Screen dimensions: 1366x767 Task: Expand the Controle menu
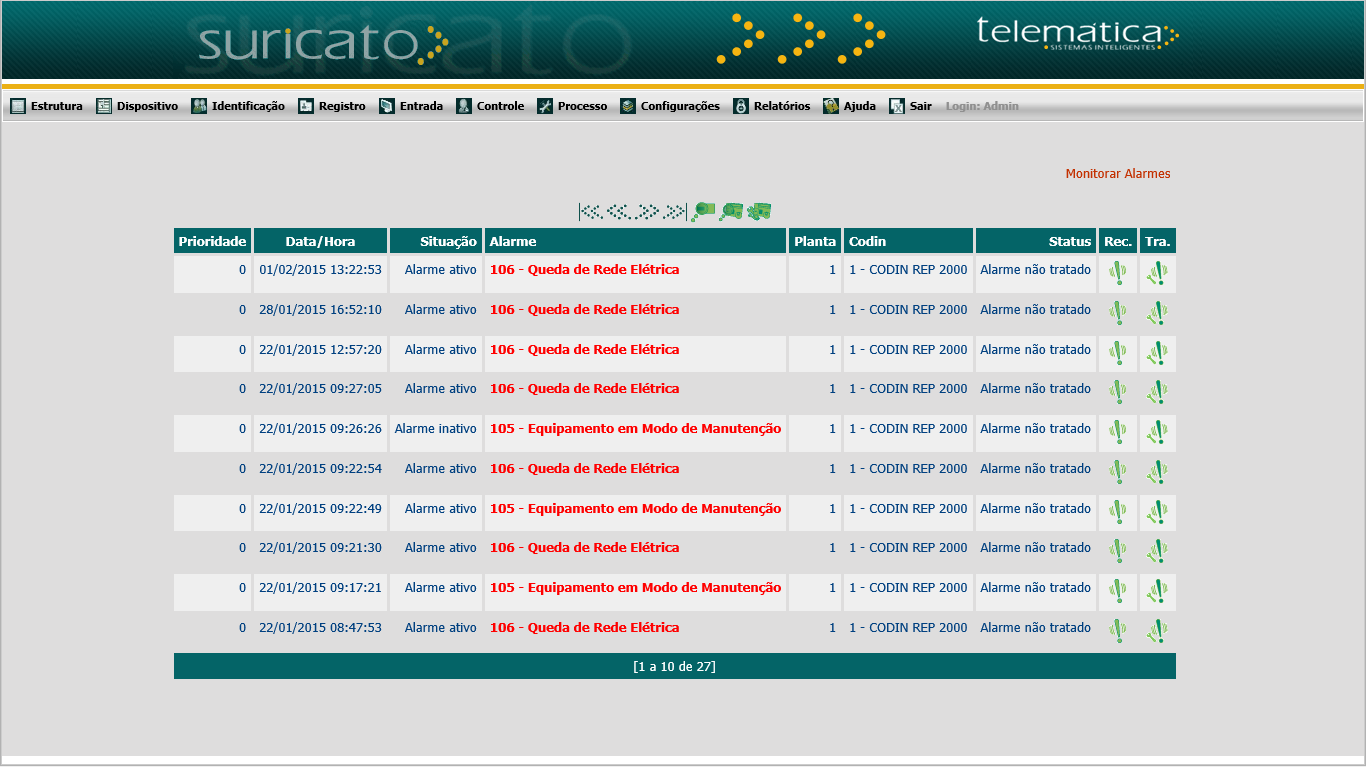[490, 106]
